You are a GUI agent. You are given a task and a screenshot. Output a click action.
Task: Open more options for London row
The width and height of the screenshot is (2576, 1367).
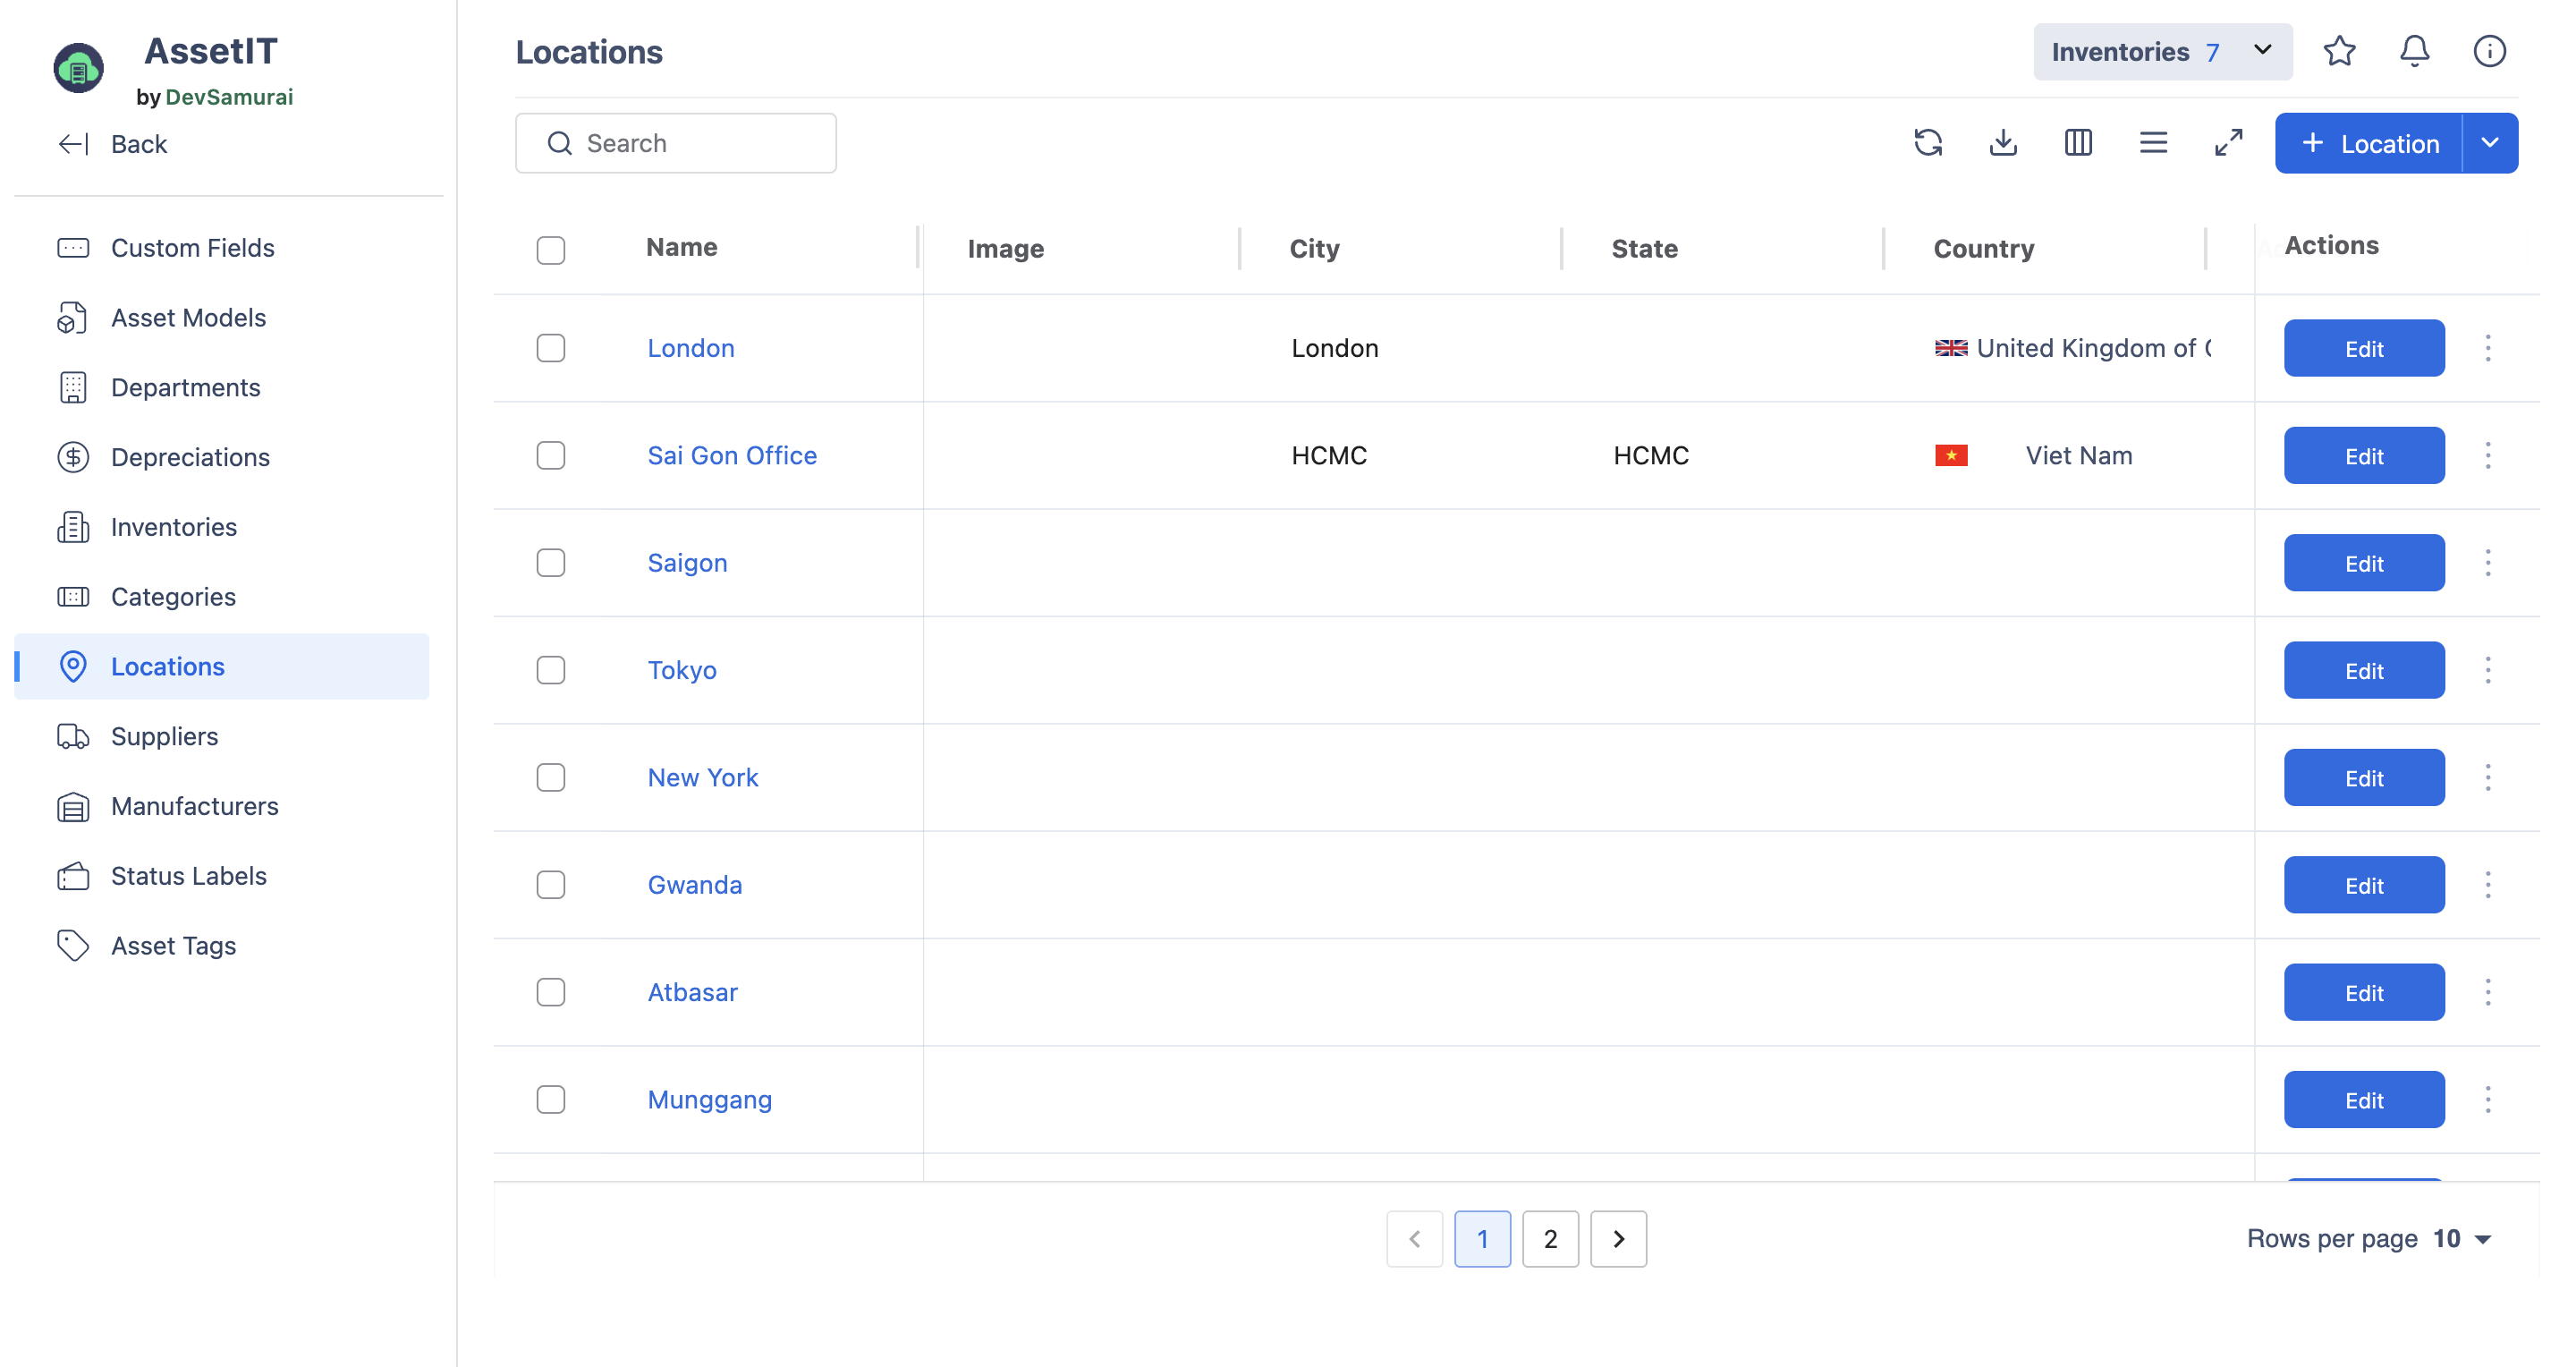click(2488, 348)
